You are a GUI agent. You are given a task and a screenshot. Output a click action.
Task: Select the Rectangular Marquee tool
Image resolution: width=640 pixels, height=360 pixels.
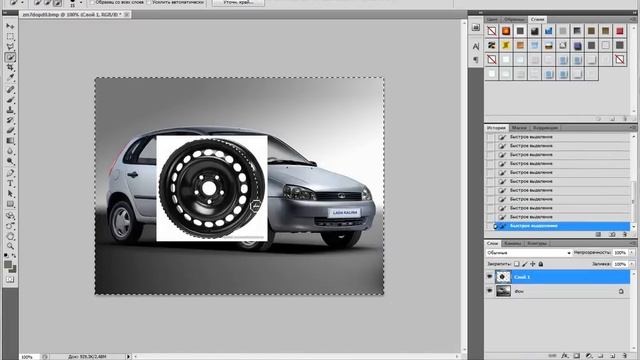coord(10,36)
